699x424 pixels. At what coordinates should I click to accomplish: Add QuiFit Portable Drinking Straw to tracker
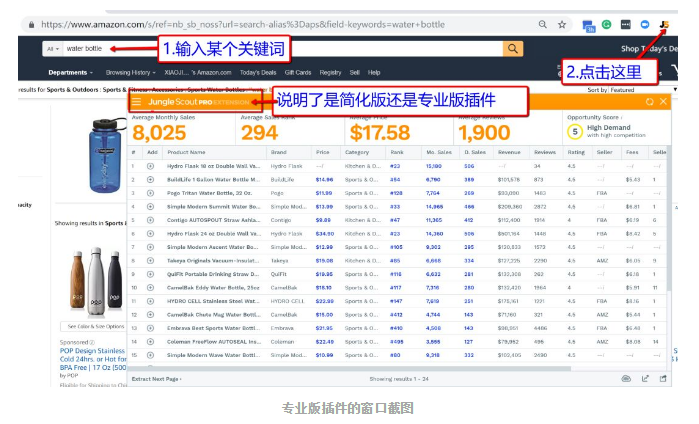point(151,274)
